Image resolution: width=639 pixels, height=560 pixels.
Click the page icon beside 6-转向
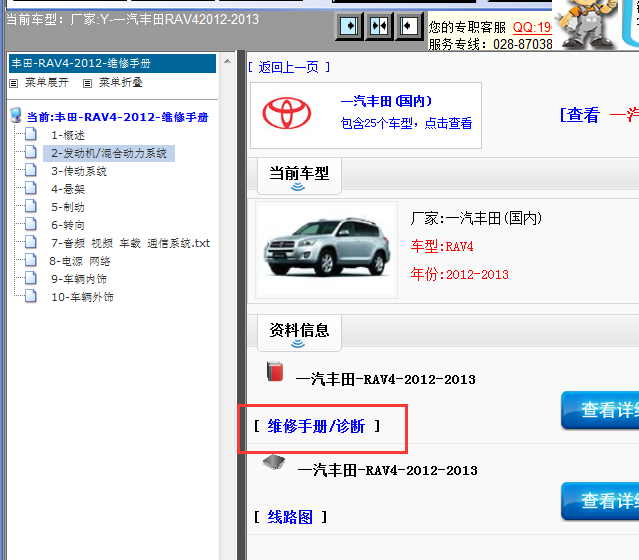[x=31, y=224]
